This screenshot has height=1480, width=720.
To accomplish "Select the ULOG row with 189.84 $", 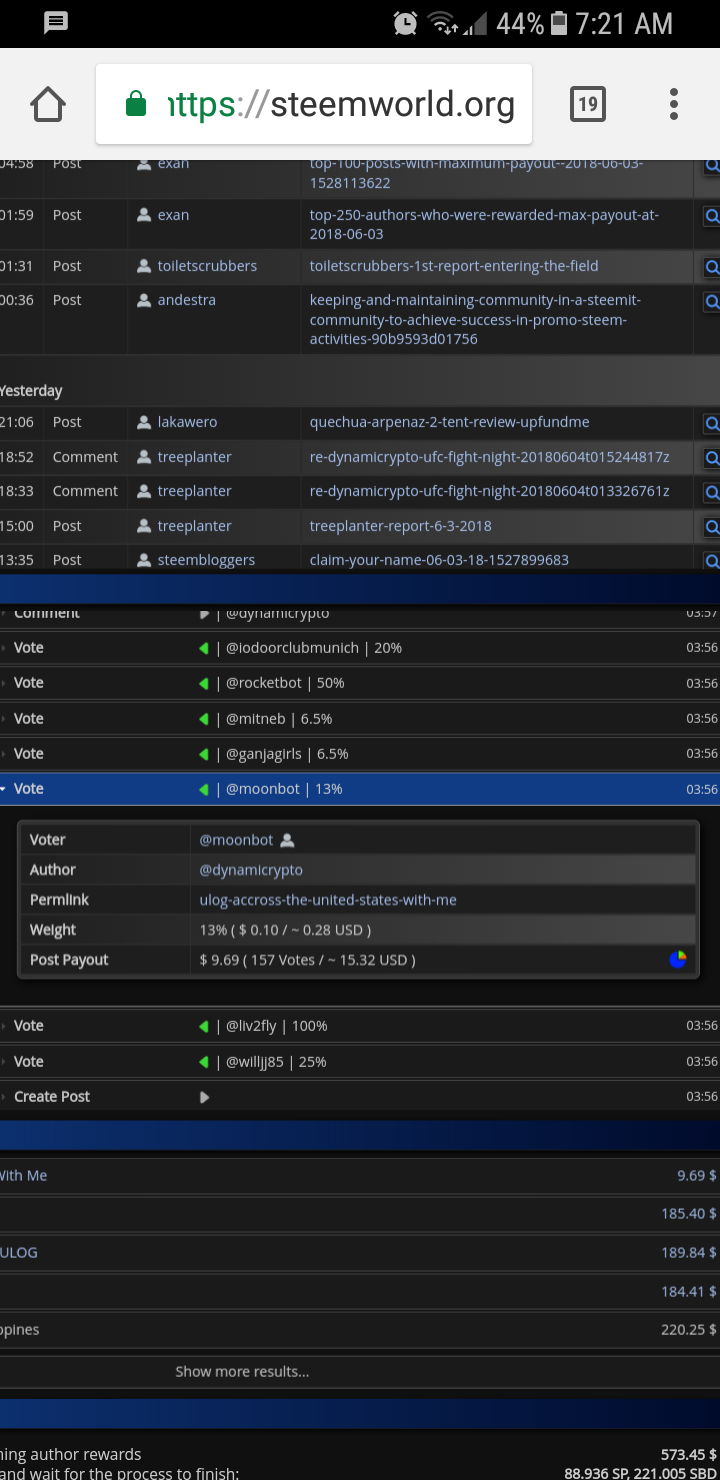I will click(360, 1253).
